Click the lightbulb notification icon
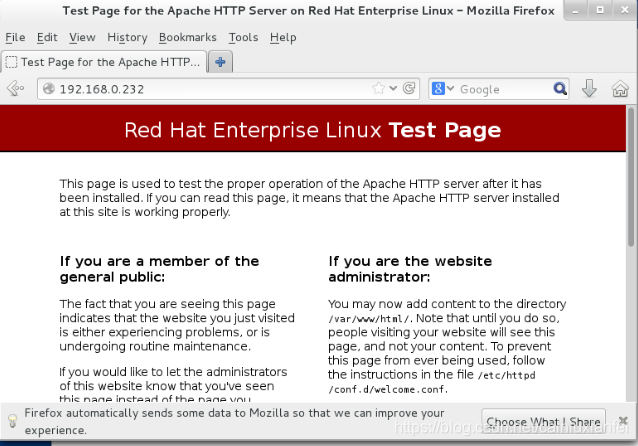 (x=13, y=421)
